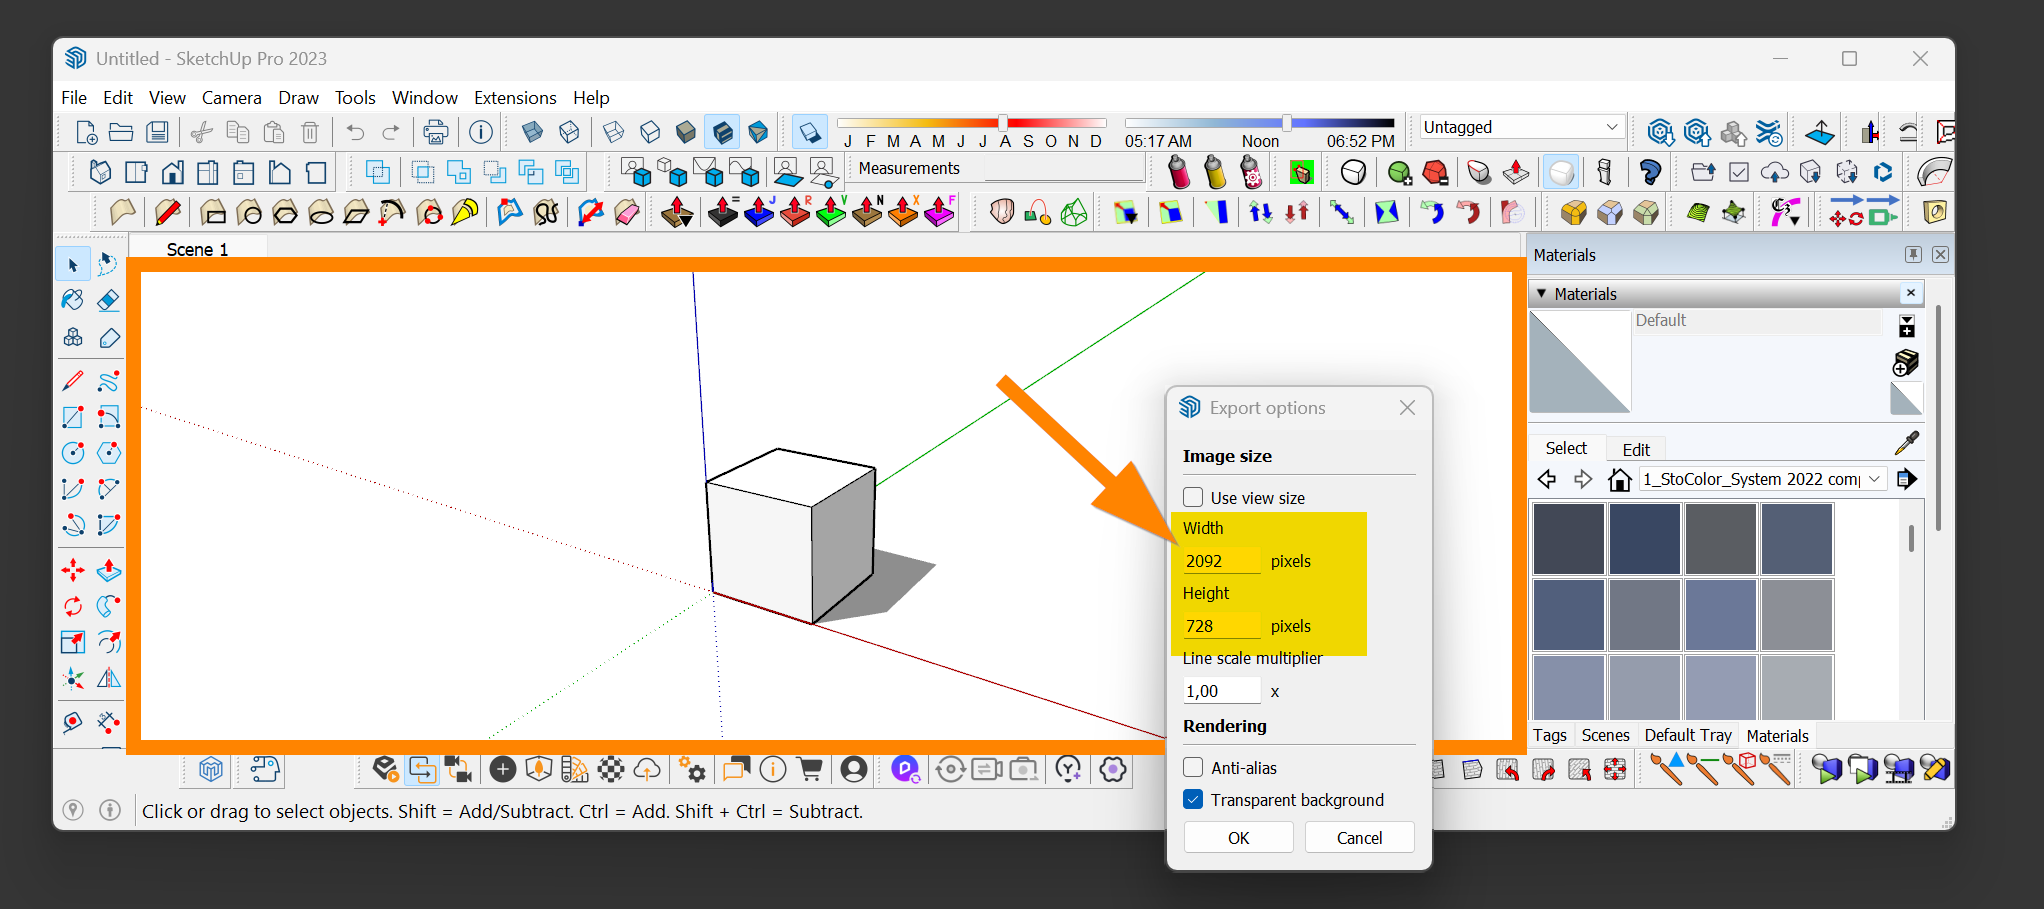Click the Create Material icon in Materials panel
Viewport: 2044px width, 909px height.
pos(1907,363)
